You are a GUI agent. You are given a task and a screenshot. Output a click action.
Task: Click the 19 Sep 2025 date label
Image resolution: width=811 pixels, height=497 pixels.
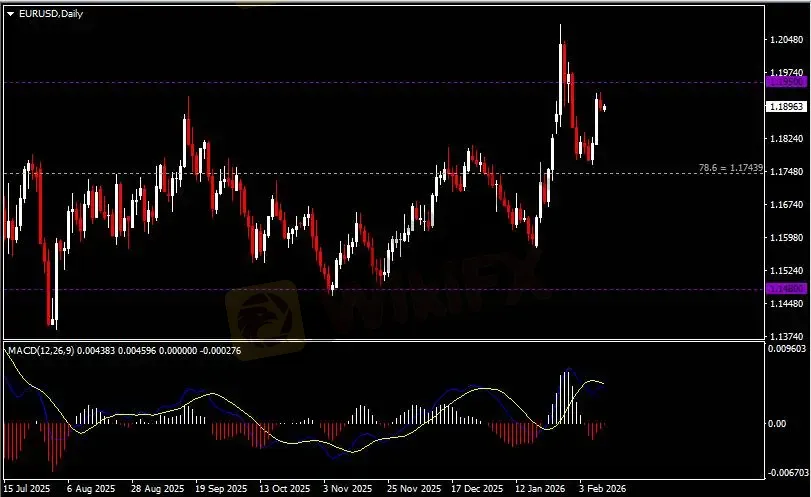pos(221,489)
